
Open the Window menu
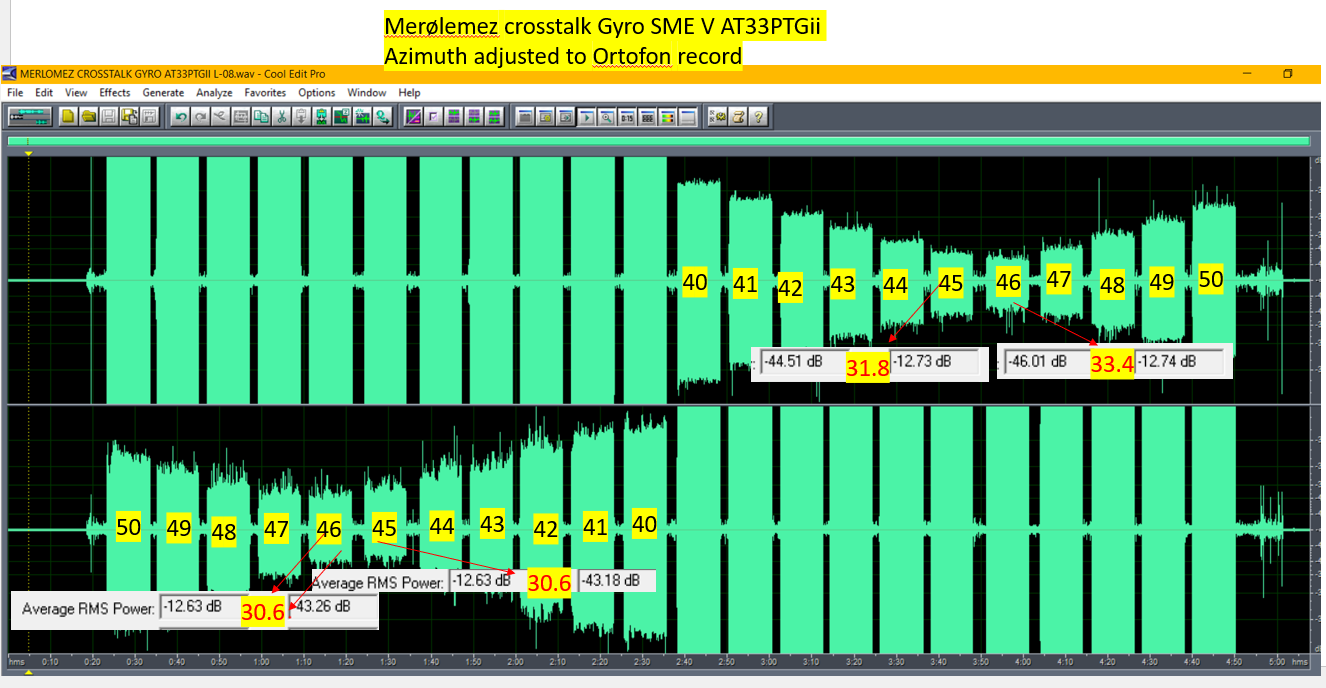pyautogui.click(x=367, y=93)
